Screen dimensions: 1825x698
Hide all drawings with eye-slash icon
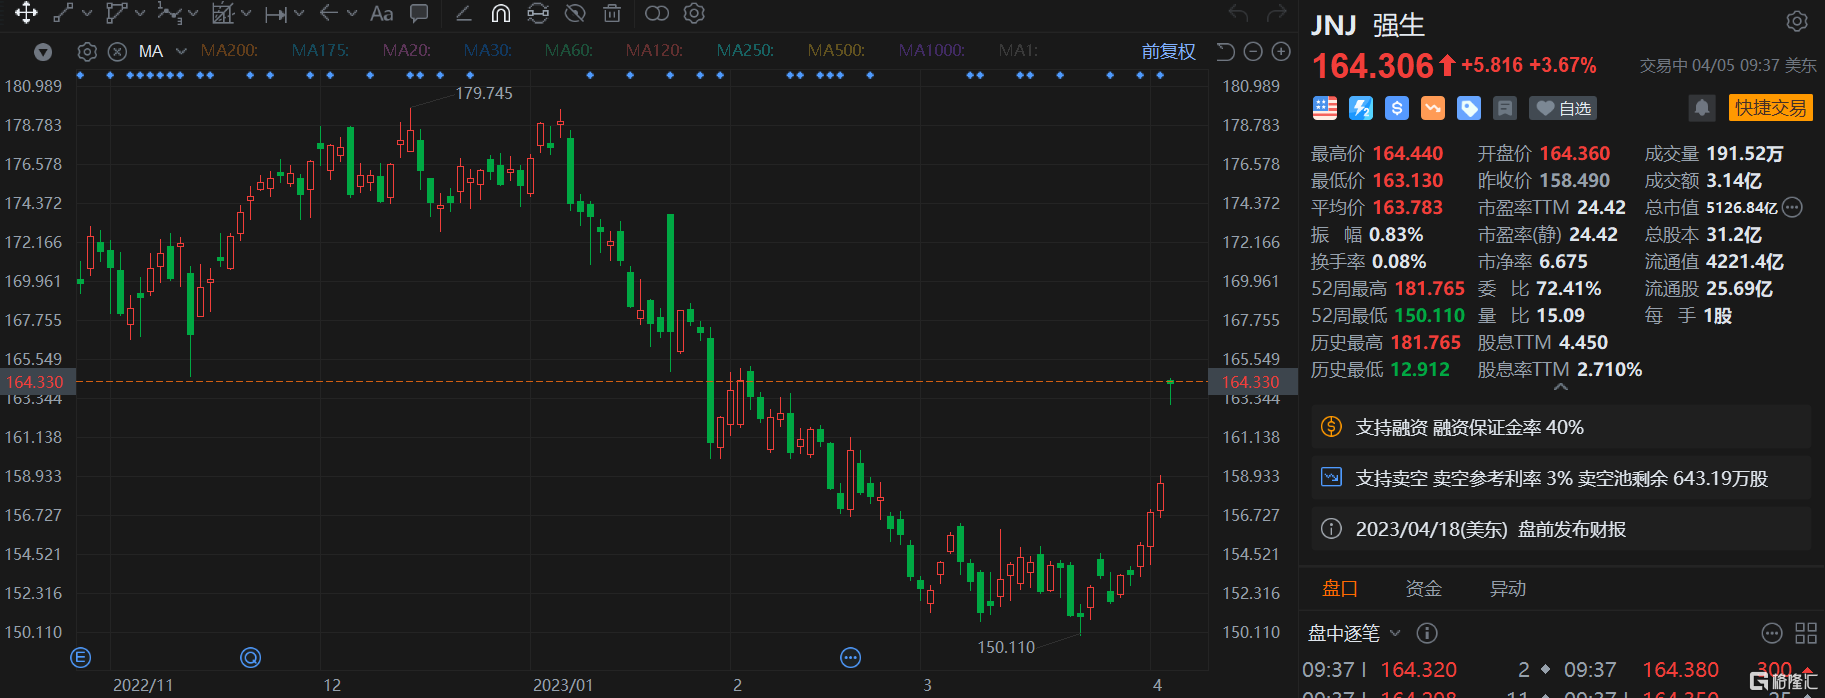[x=575, y=13]
